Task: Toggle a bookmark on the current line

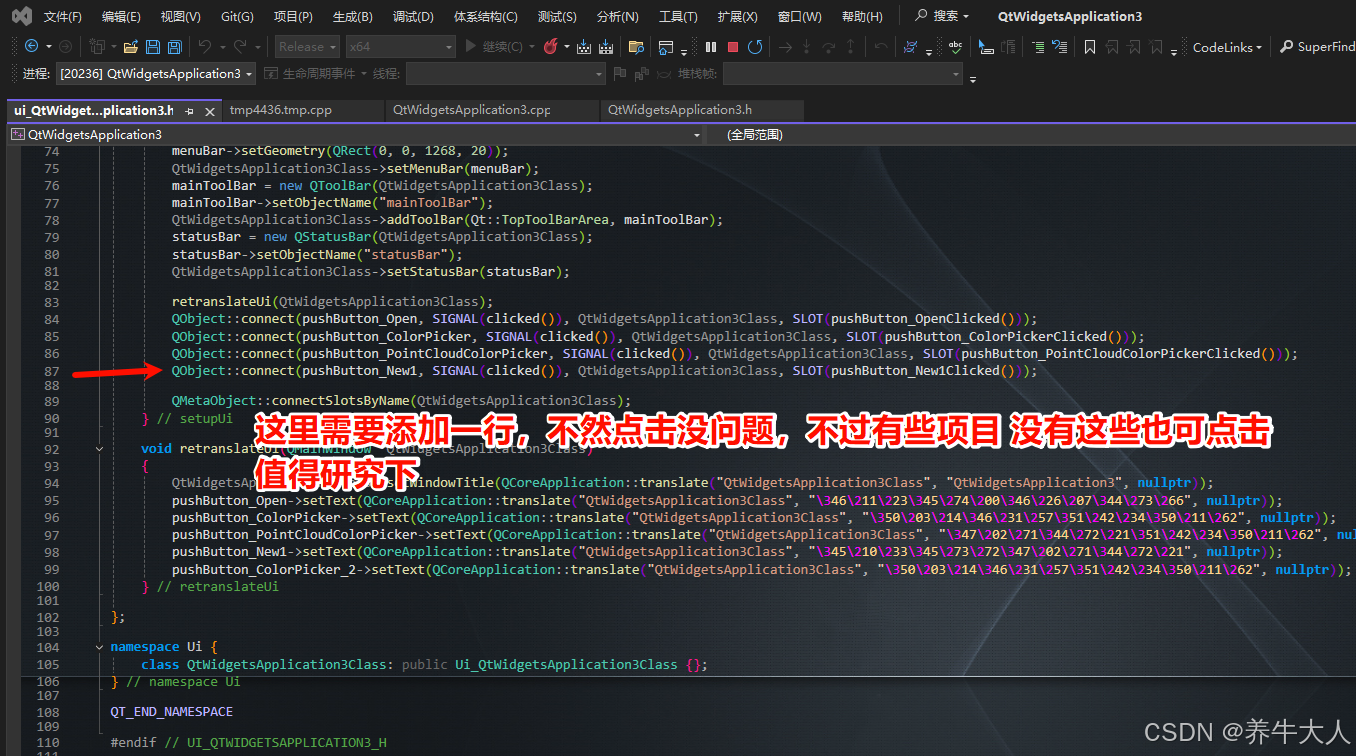Action: click(1090, 47)
